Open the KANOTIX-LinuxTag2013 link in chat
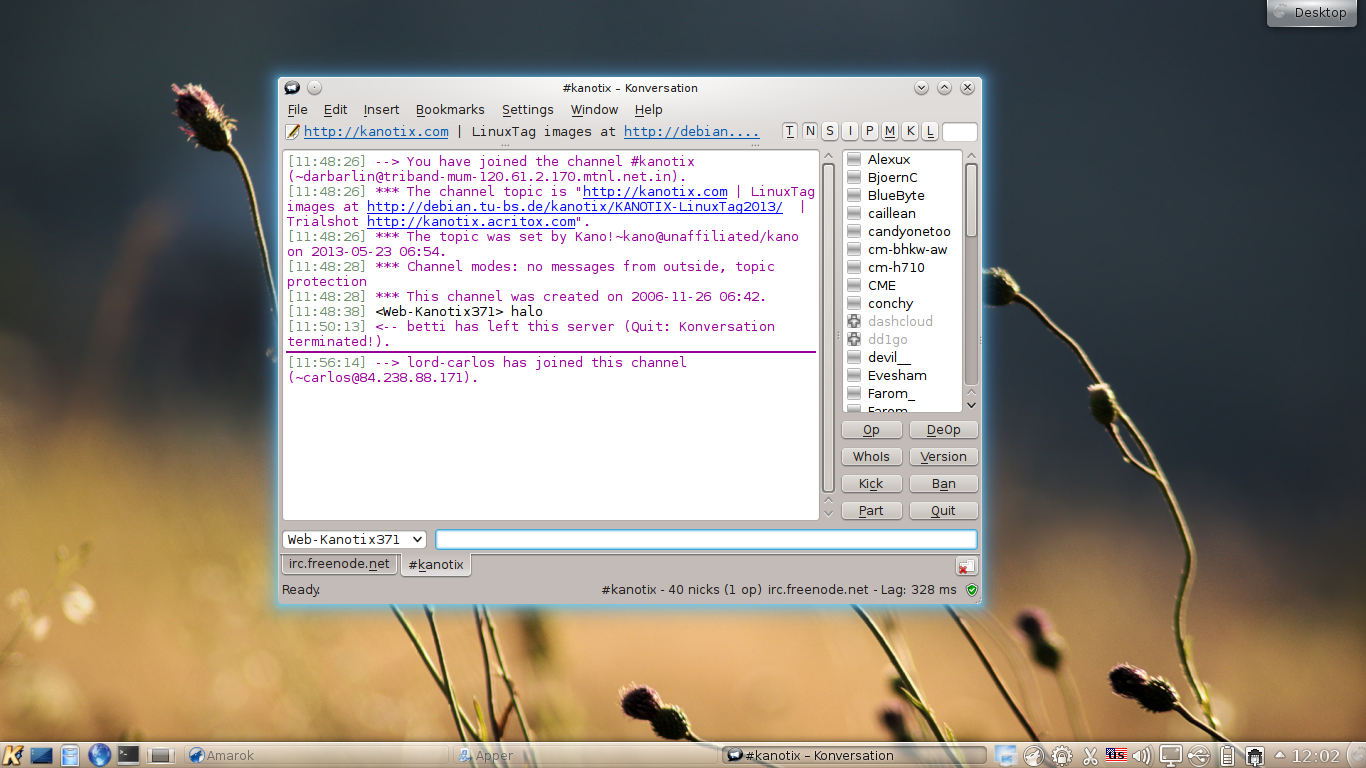 pyautogui.click(x=575, y=207)
